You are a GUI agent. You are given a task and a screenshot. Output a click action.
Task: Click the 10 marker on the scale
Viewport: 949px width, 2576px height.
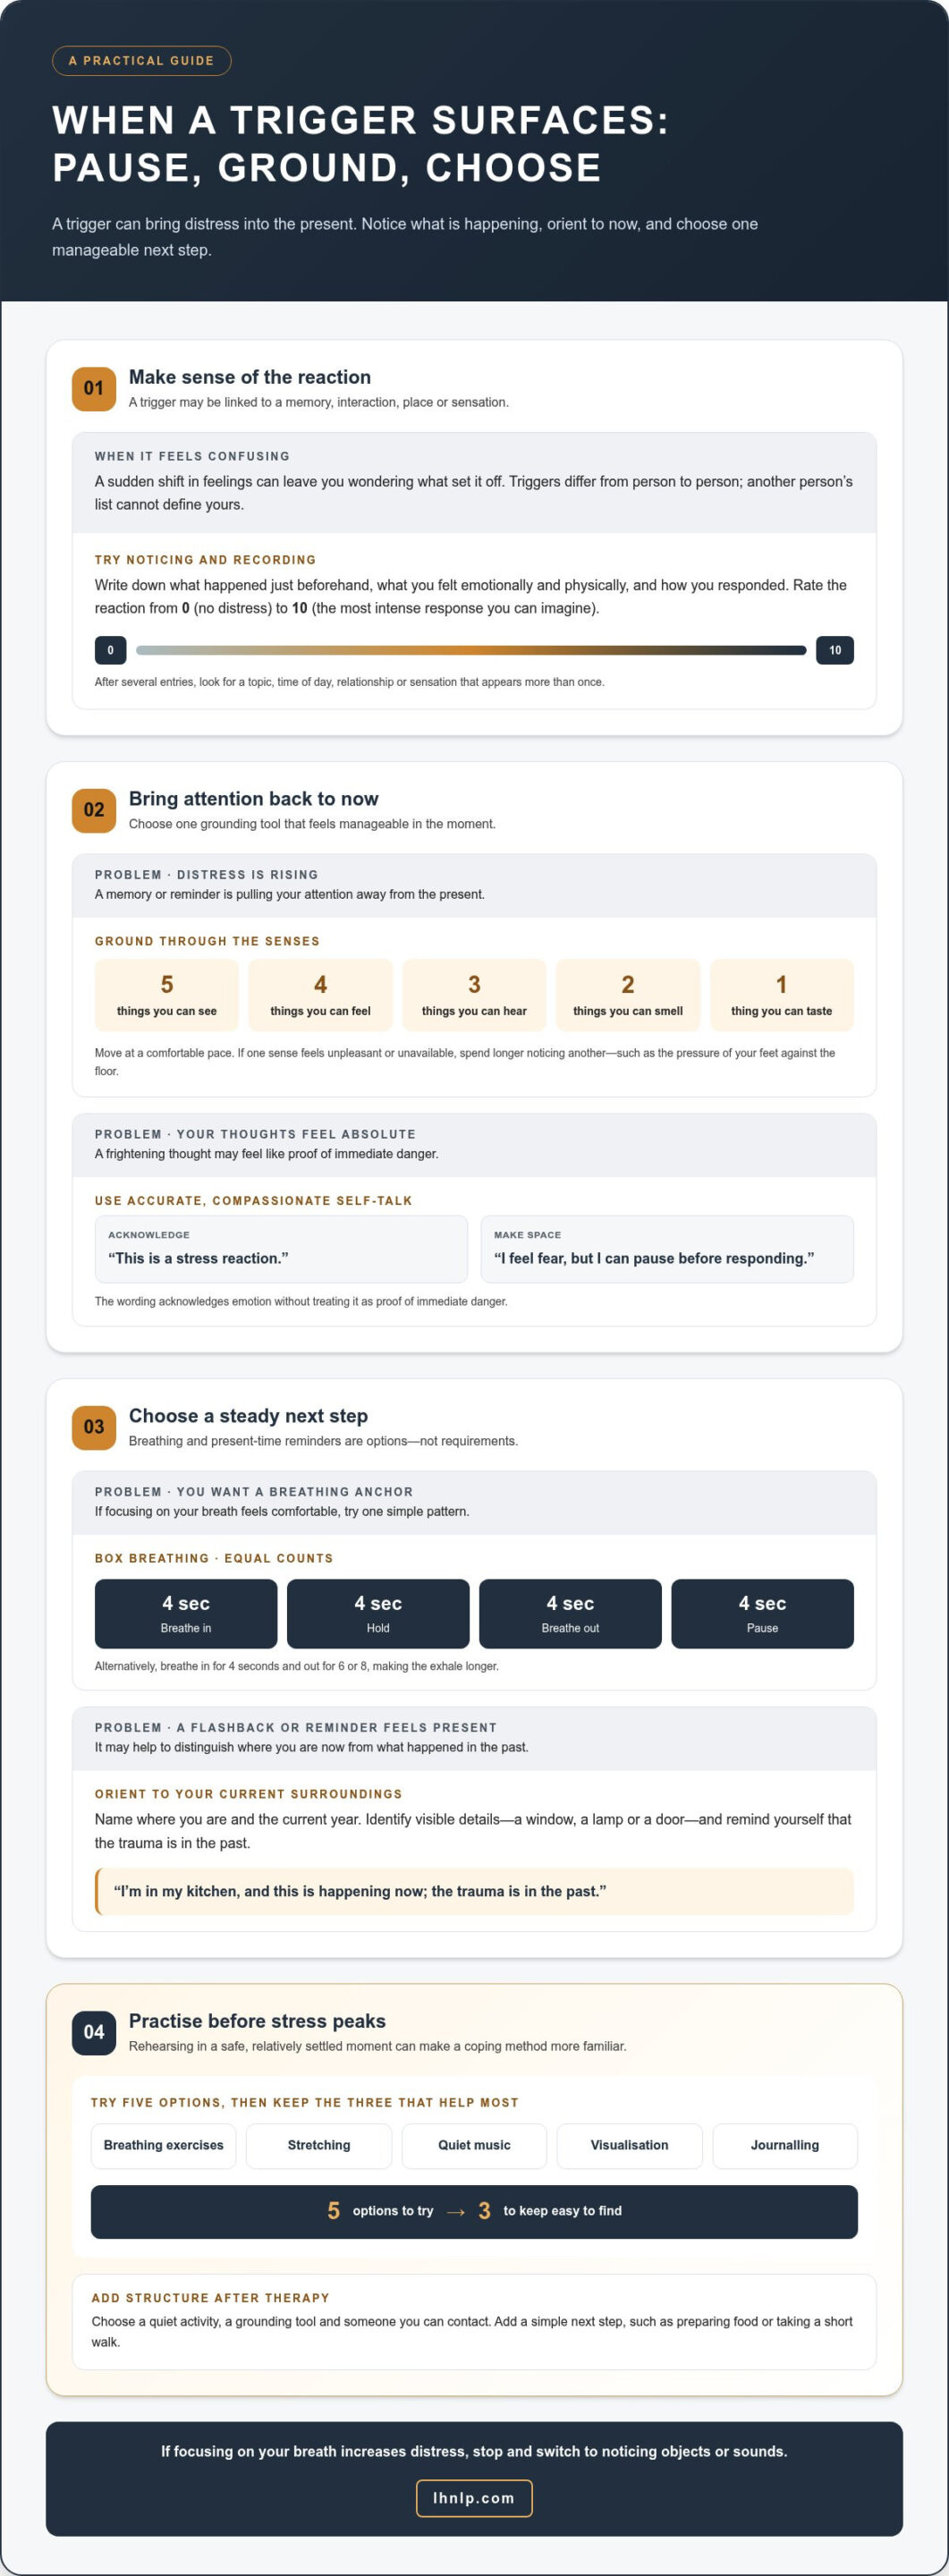coord(835,650)
